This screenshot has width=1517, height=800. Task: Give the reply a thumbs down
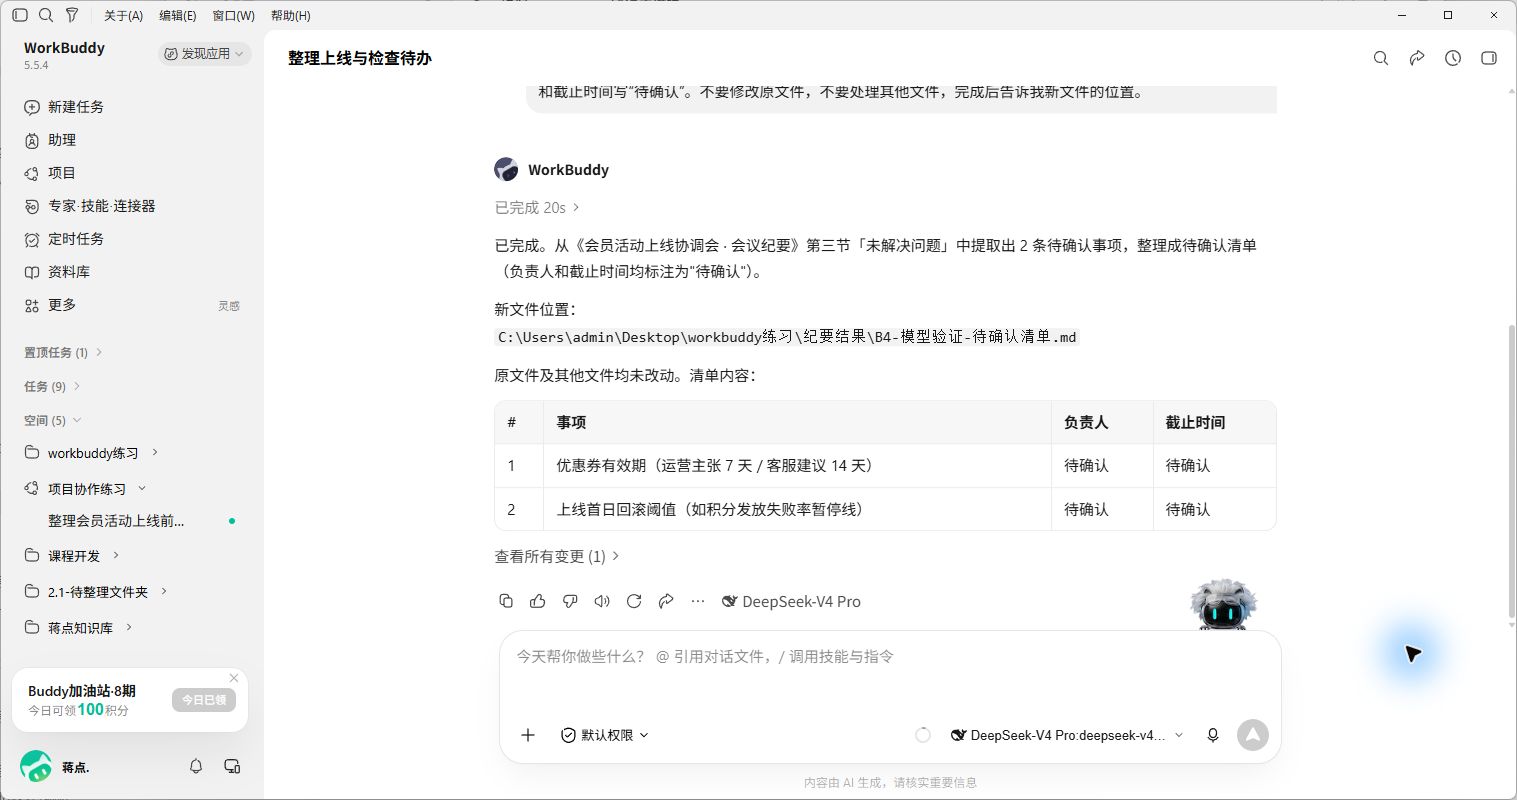570,601
